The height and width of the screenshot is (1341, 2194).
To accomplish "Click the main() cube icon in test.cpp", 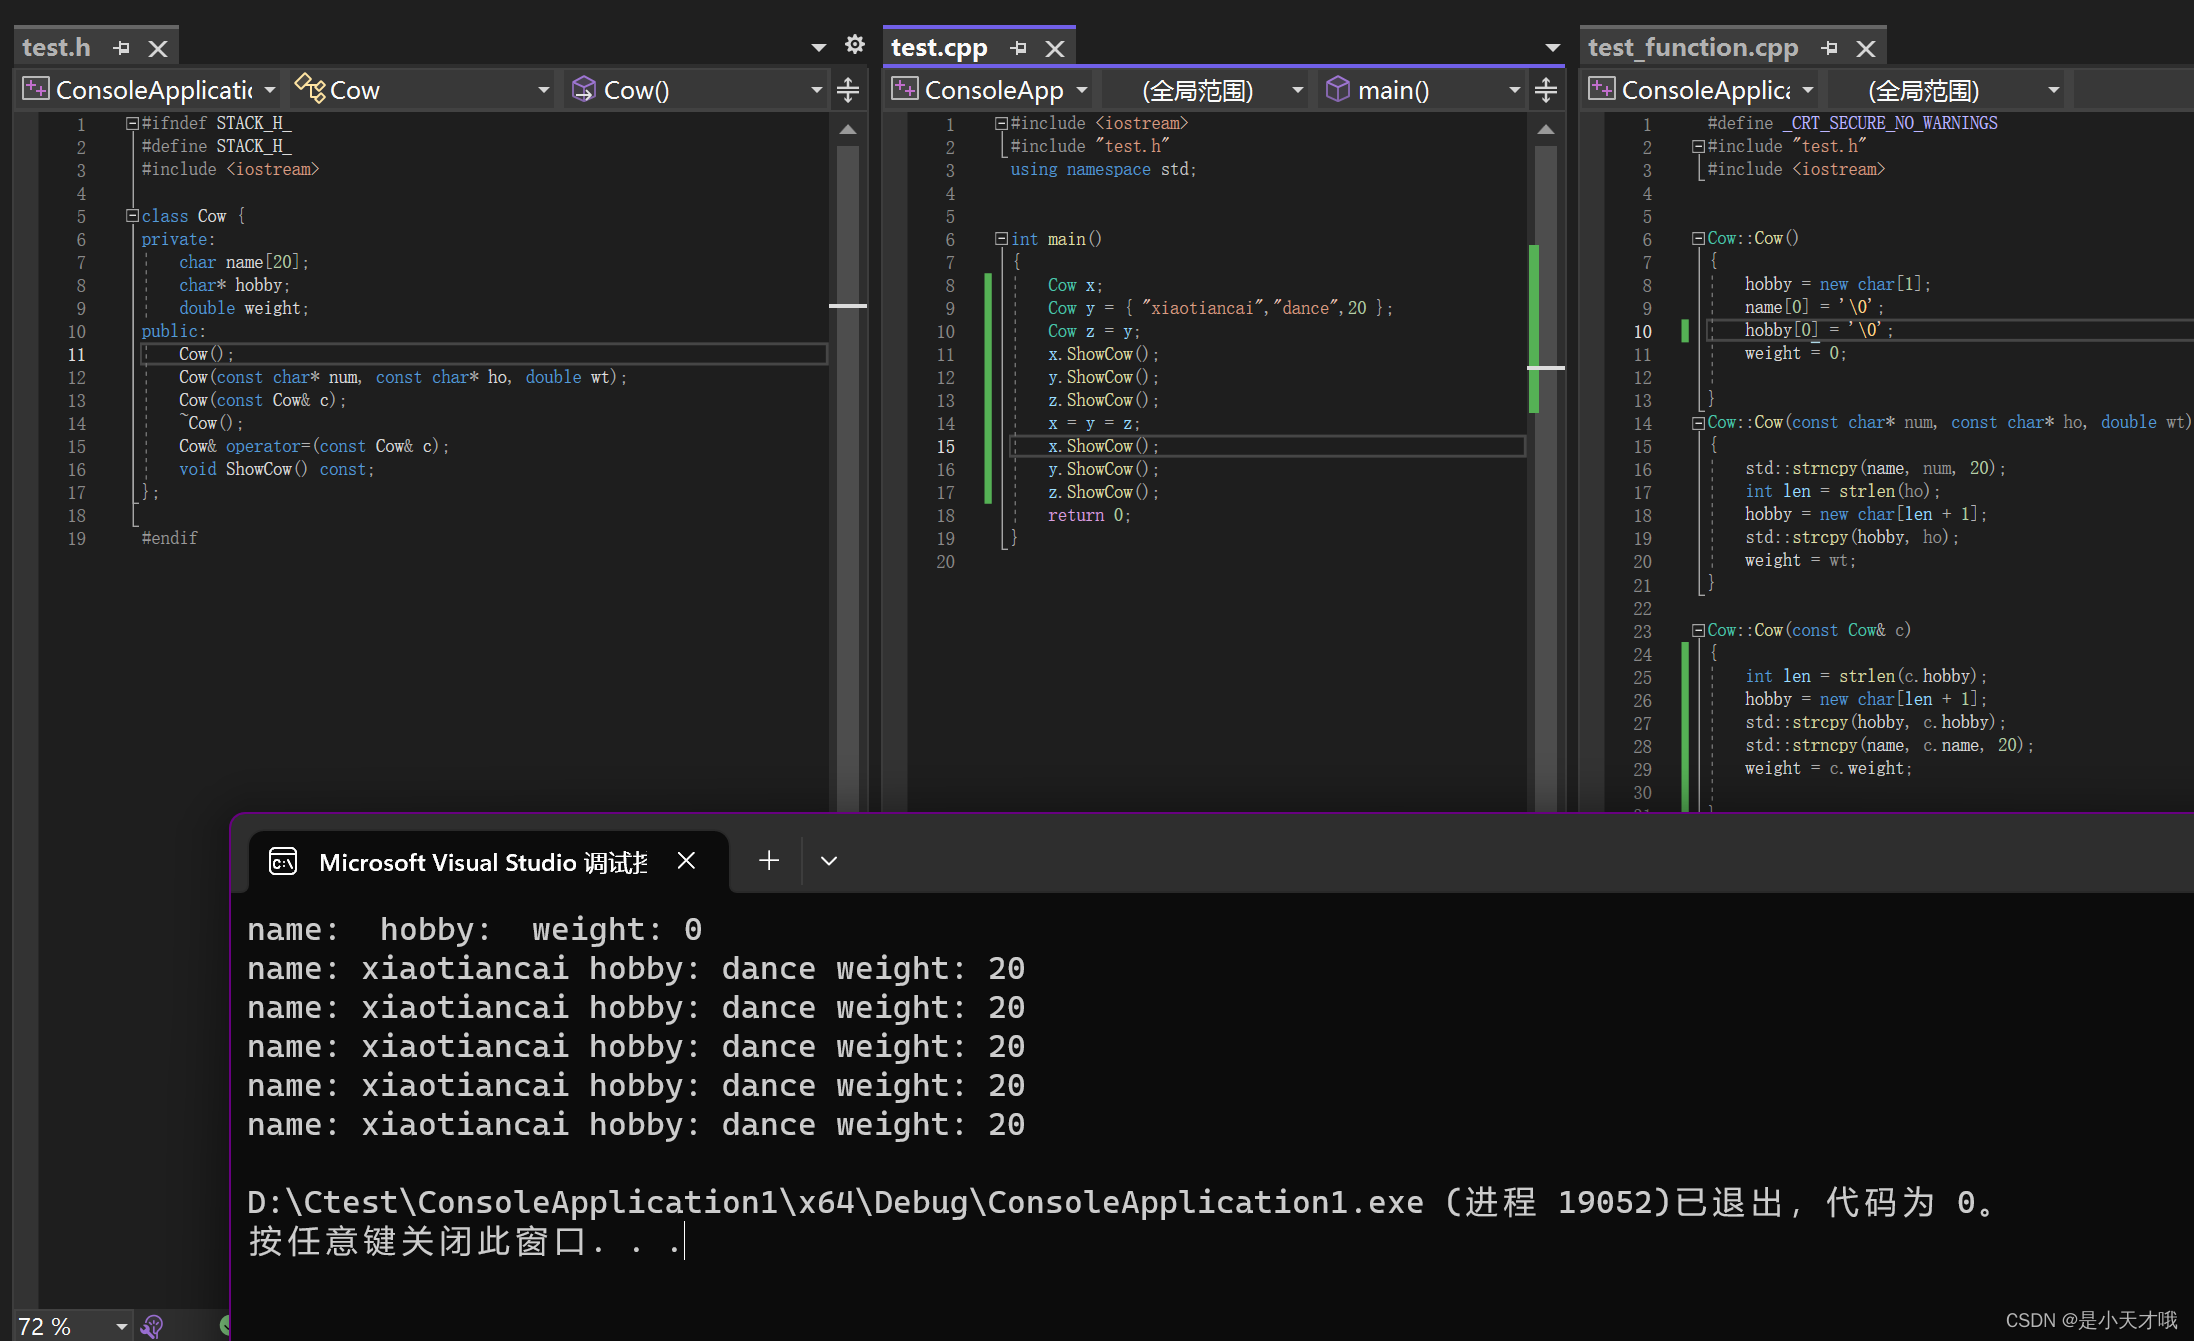I will coord(1337,89).
